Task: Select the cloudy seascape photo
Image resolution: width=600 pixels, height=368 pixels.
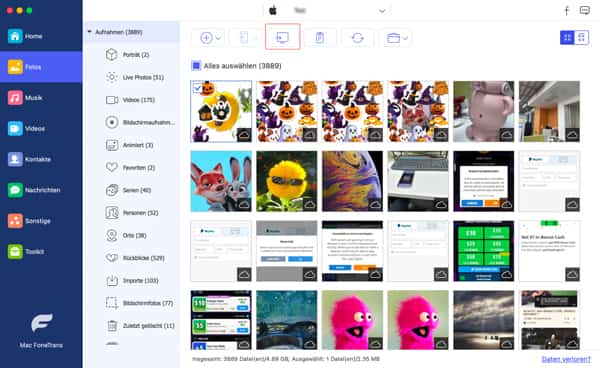Action: tap(484, 320)
